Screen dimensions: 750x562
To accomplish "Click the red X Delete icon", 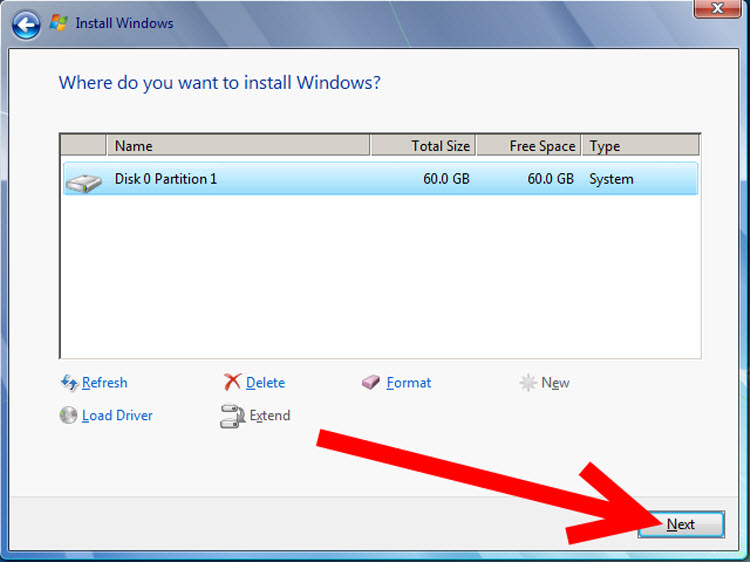I will click(232, 382).
